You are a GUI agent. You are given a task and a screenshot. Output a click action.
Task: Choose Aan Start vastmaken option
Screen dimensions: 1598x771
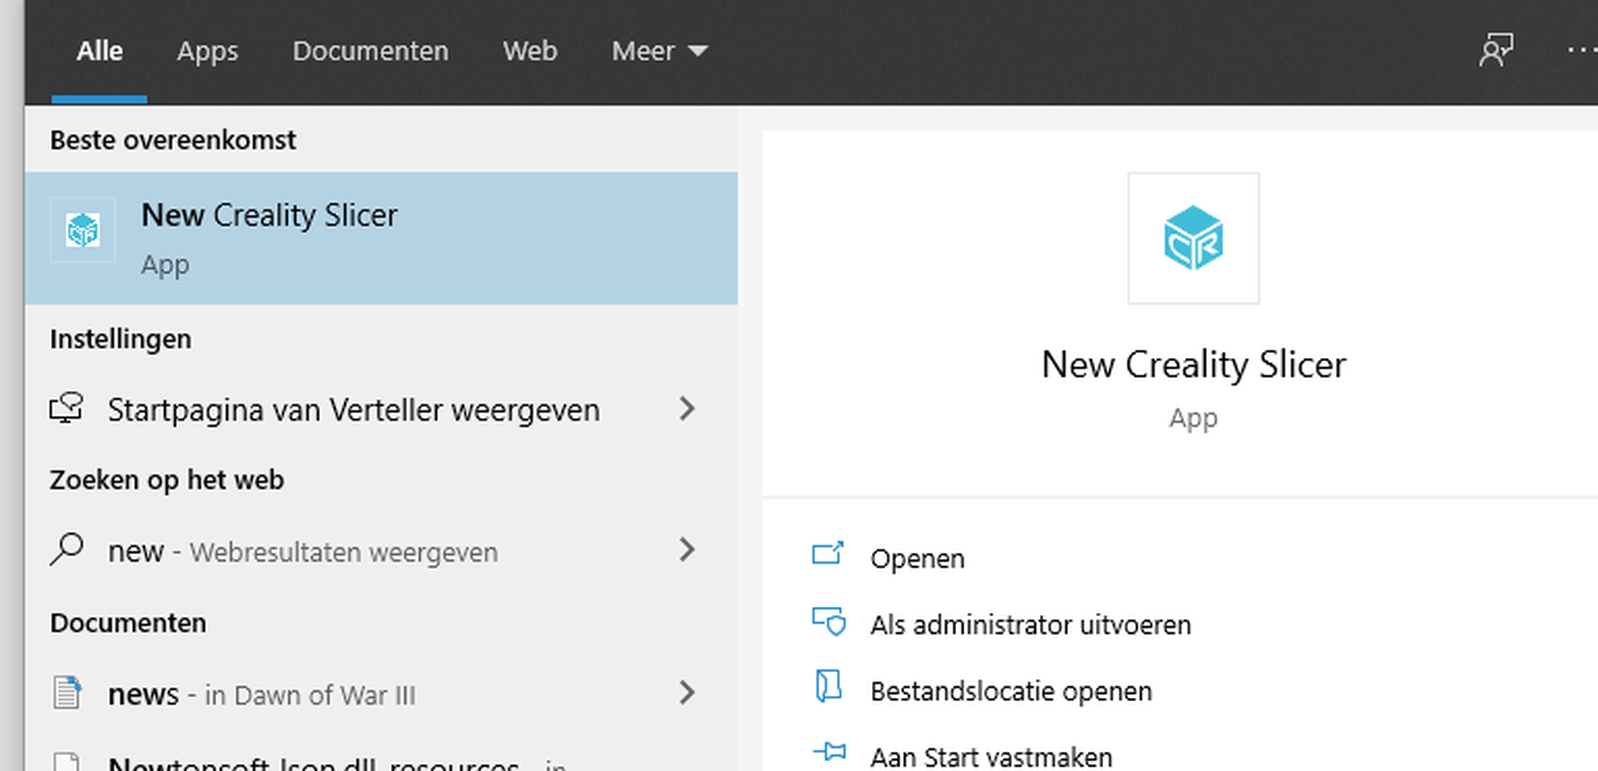tap(990, 757)
